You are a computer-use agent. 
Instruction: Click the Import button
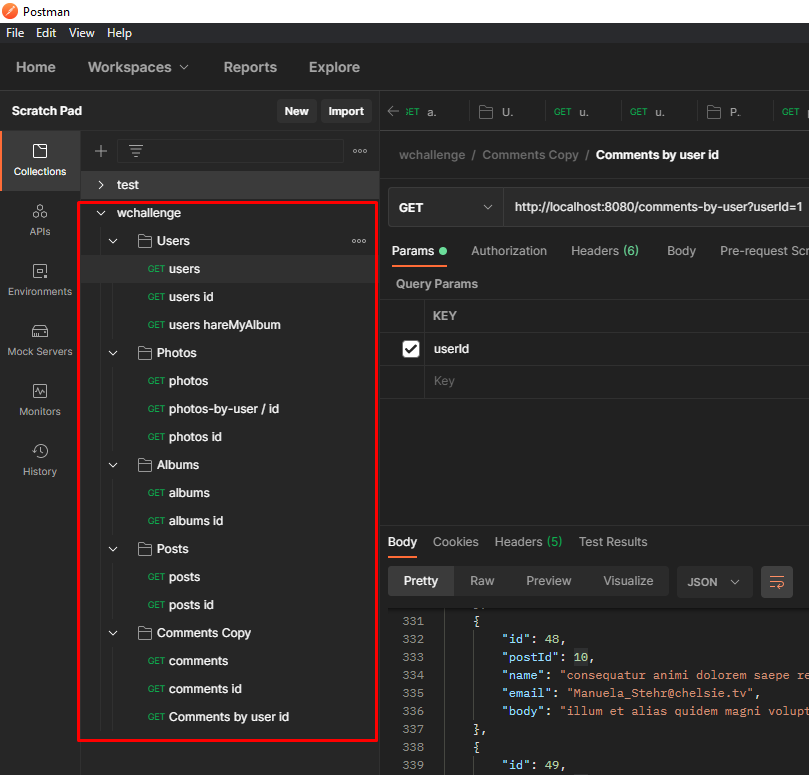[346, 111]
